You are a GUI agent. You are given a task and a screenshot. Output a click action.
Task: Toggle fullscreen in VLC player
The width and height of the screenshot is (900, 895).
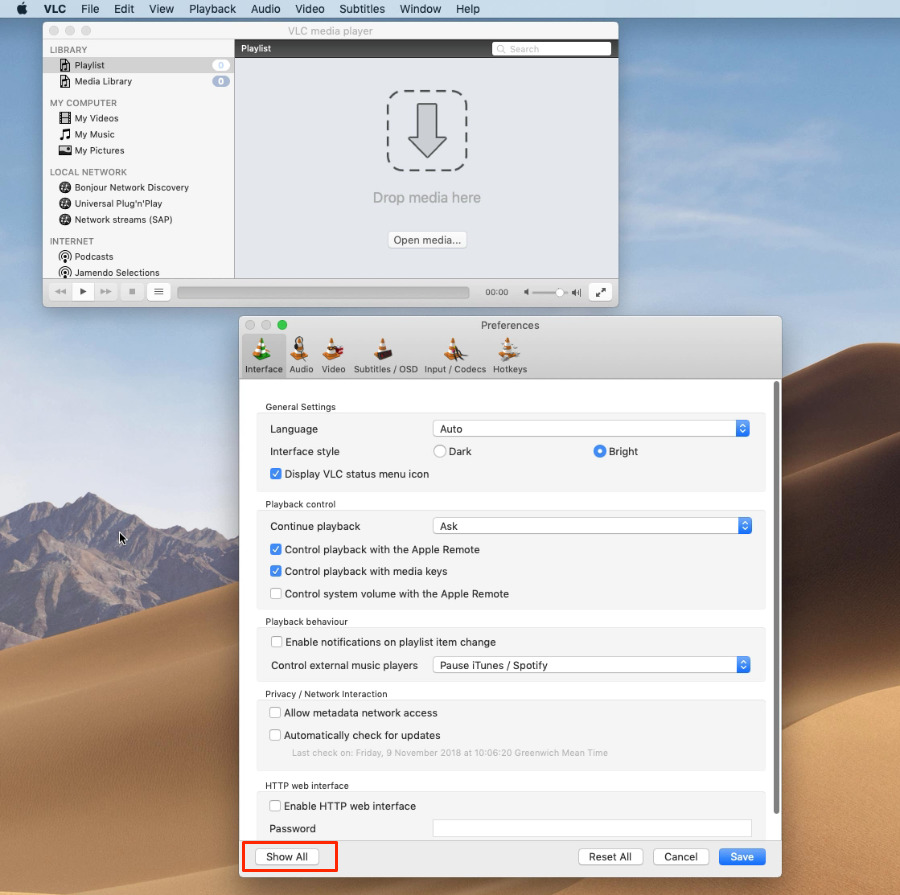(600, 292)
